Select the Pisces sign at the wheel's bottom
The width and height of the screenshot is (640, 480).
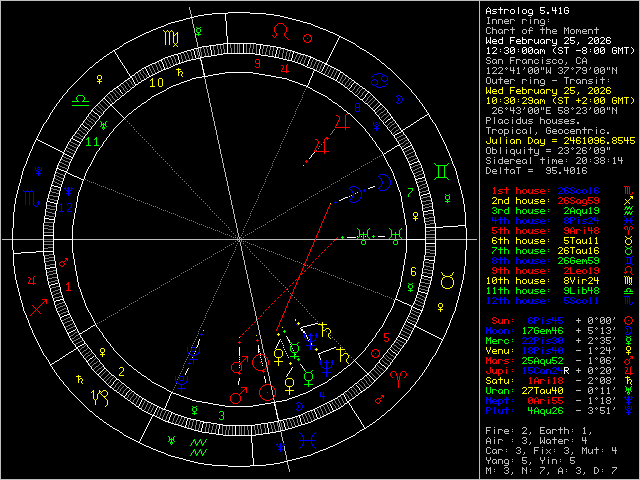click(313, 439)
